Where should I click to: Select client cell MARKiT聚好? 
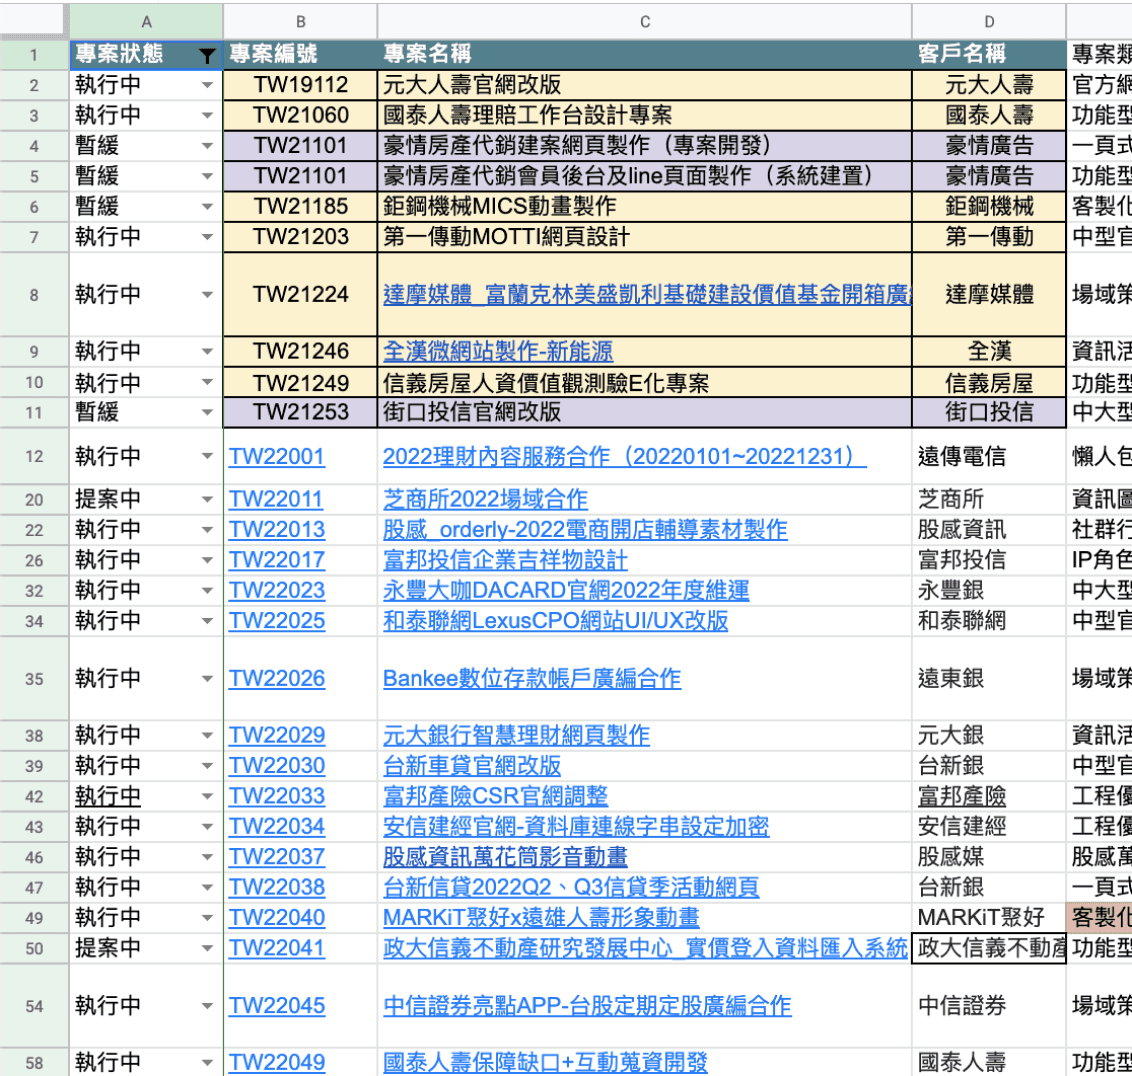coord(989,918)
